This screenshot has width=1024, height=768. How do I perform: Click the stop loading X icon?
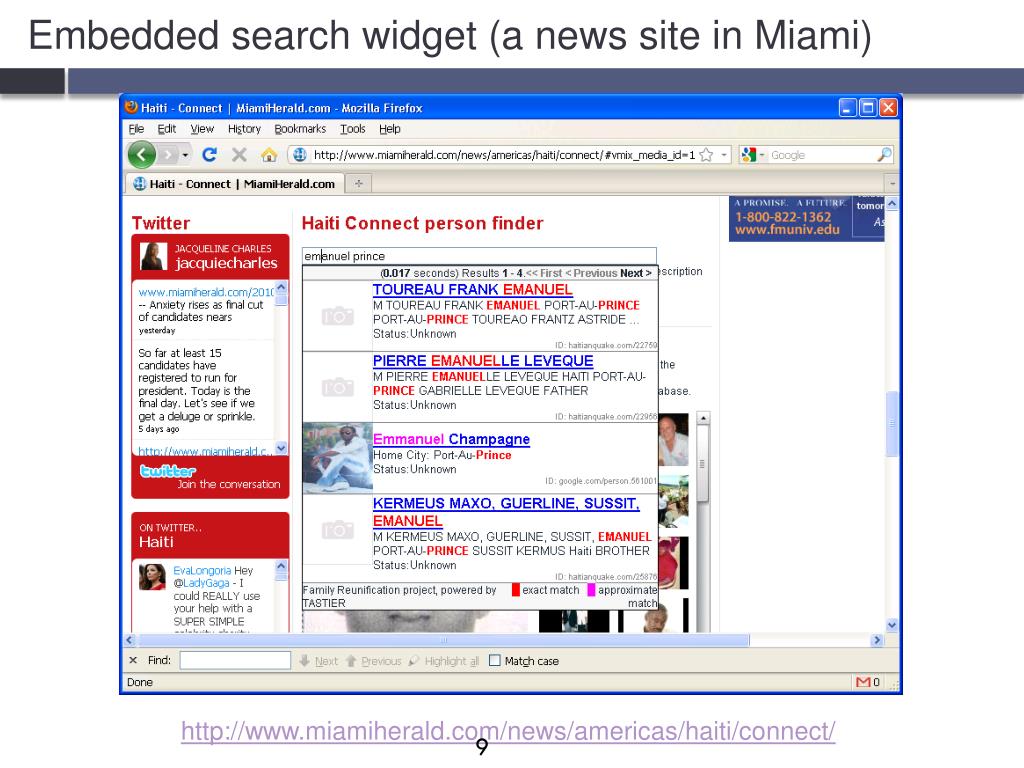point(239,155)
